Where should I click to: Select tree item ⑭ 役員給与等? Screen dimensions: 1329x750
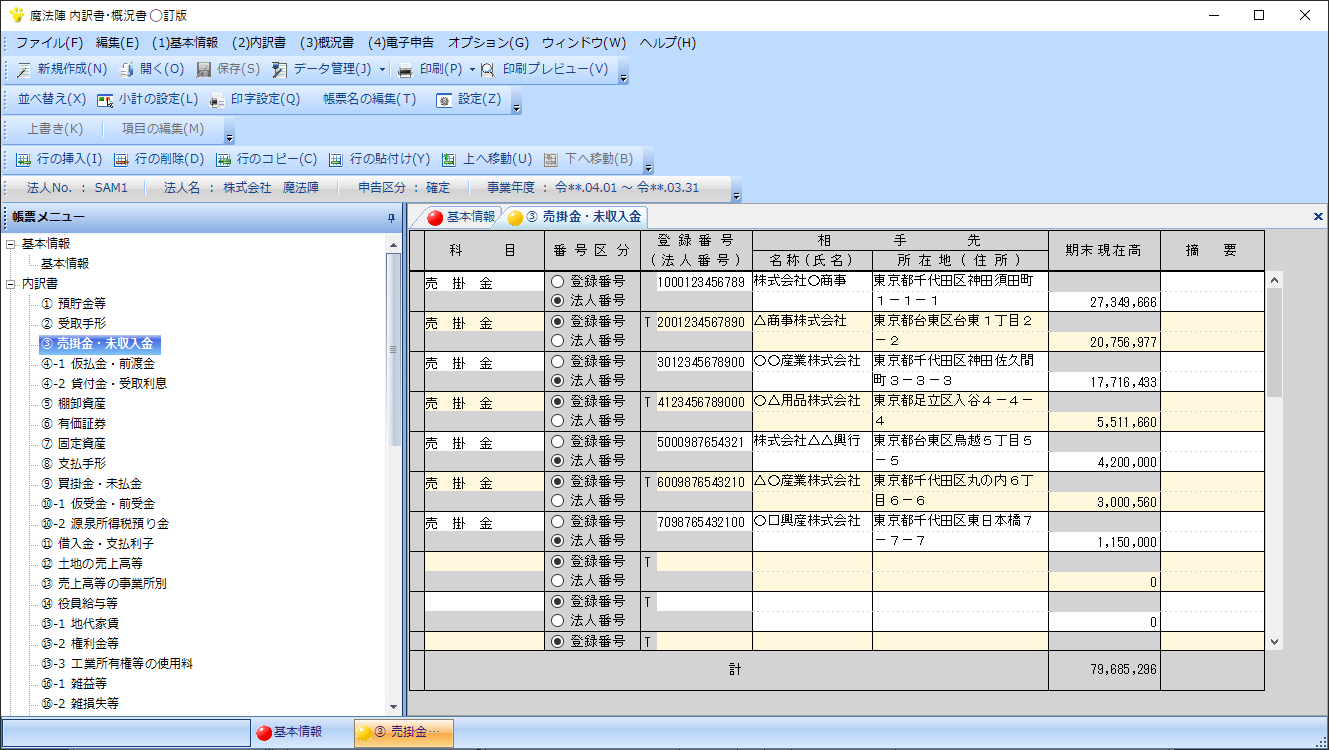[x=80, y=603]
